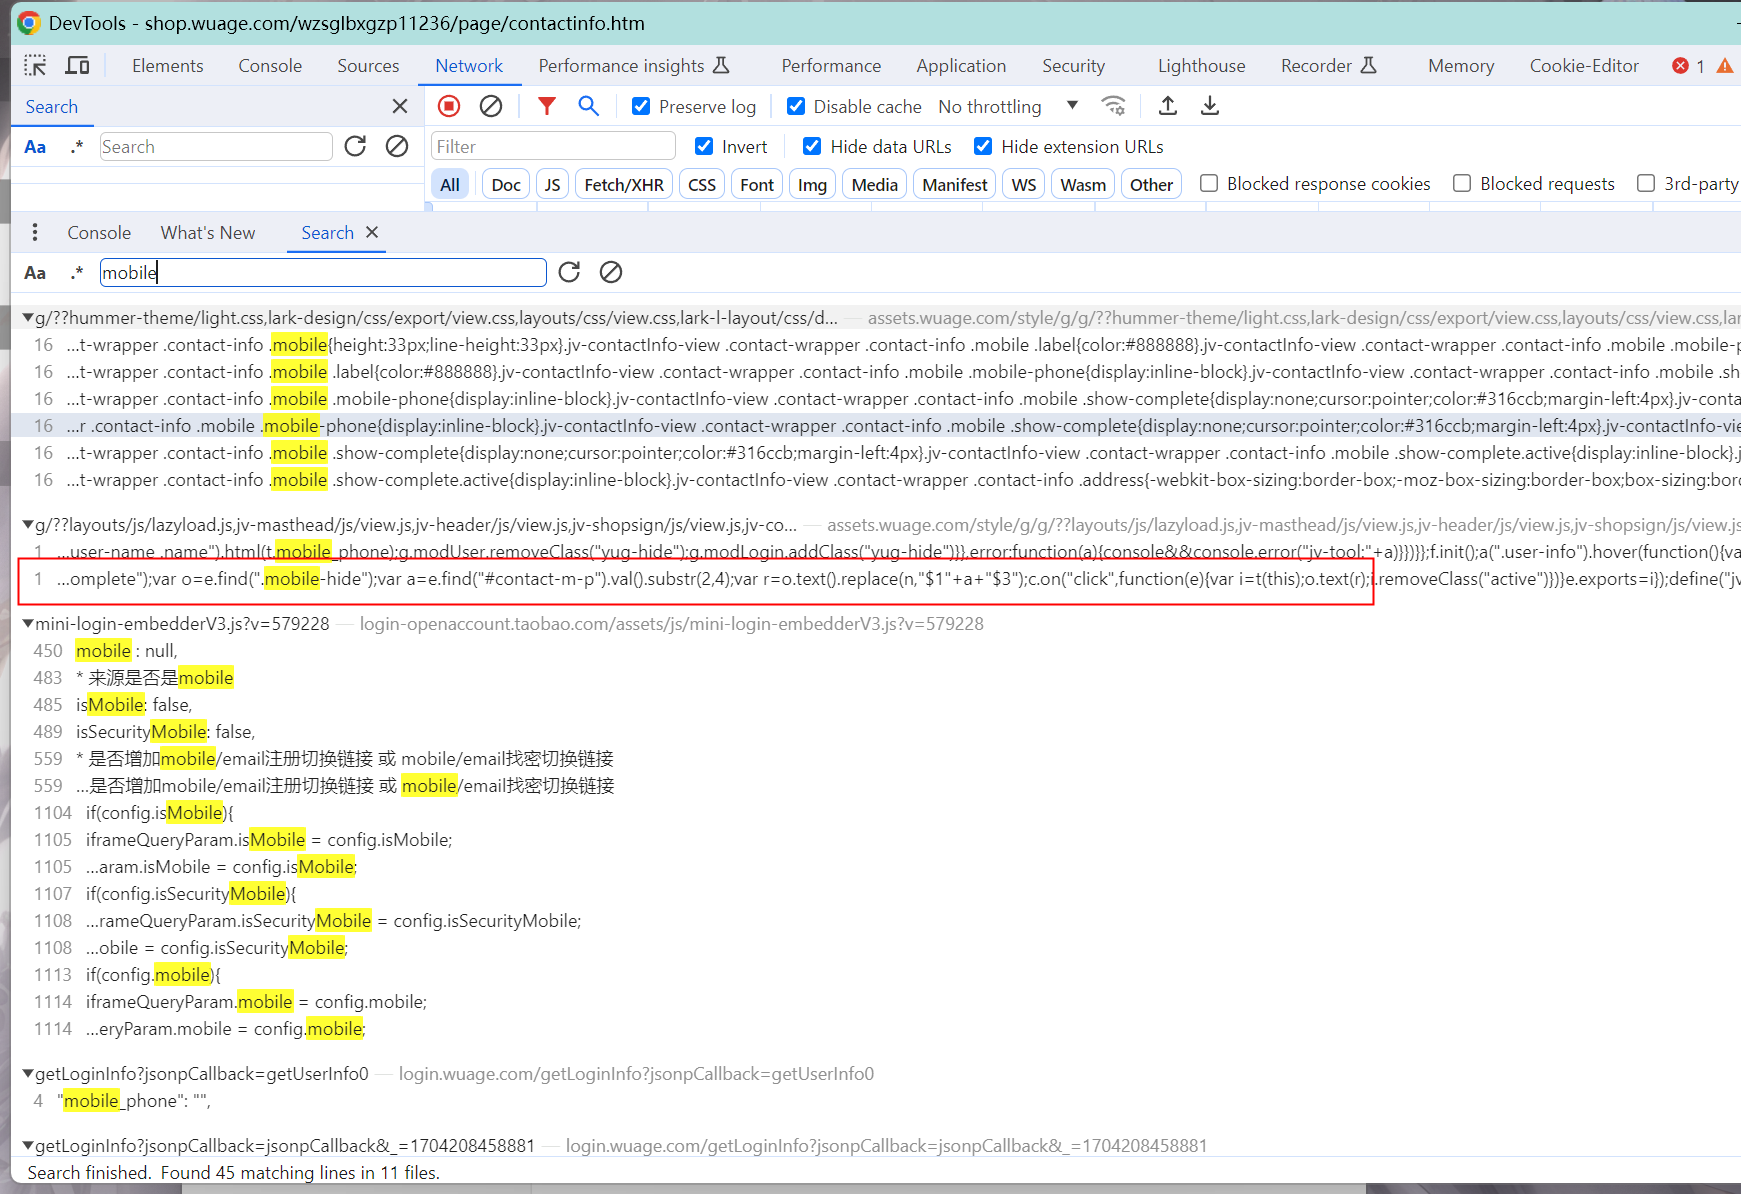Image resolution: width=1741 pixels, height=1194 pixels.
Task: Open the Recorder tab
Action: [x=1329, y=66]
